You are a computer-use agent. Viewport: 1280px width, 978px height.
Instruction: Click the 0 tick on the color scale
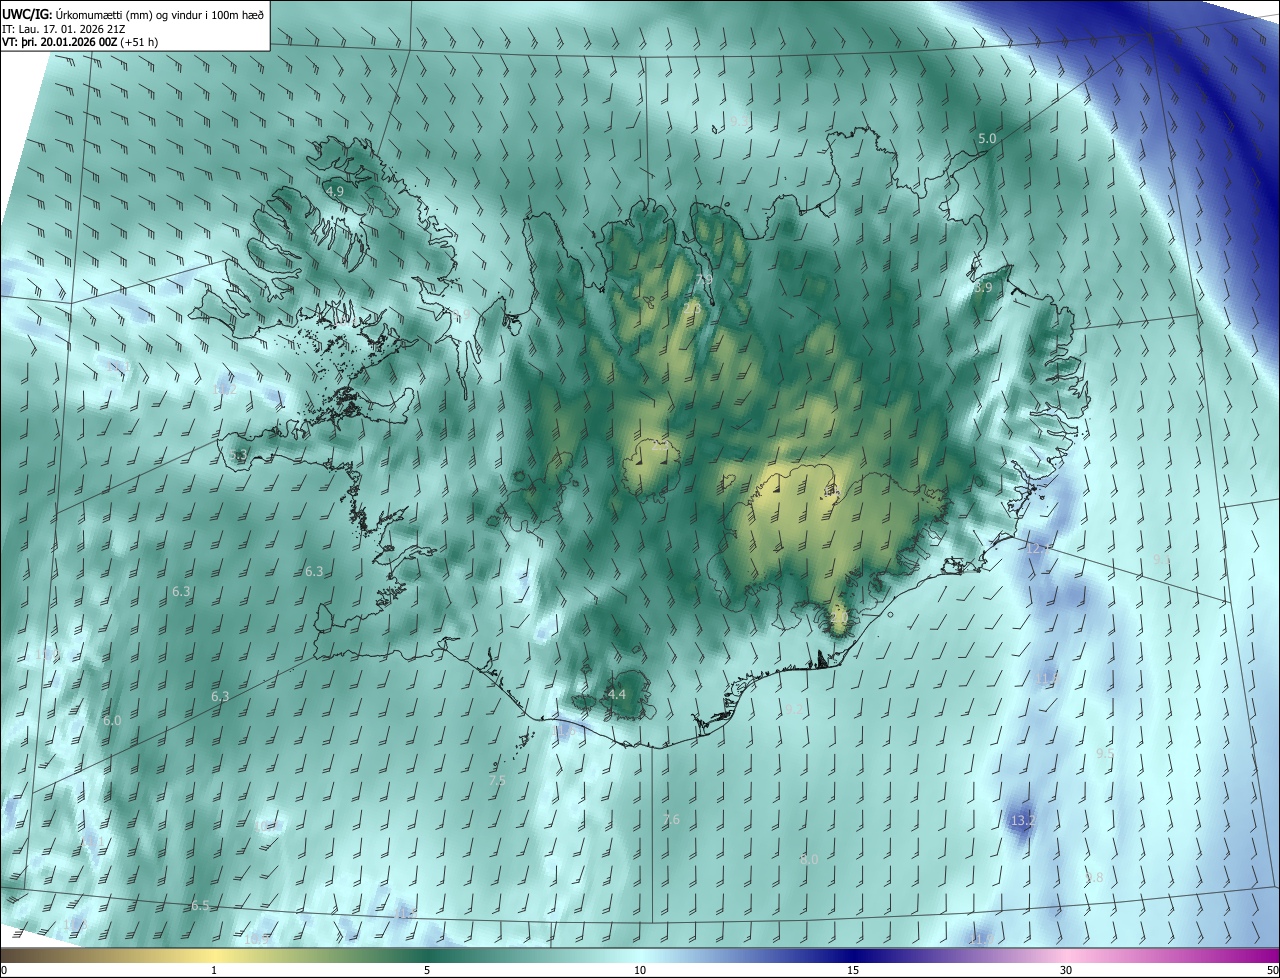4,970
